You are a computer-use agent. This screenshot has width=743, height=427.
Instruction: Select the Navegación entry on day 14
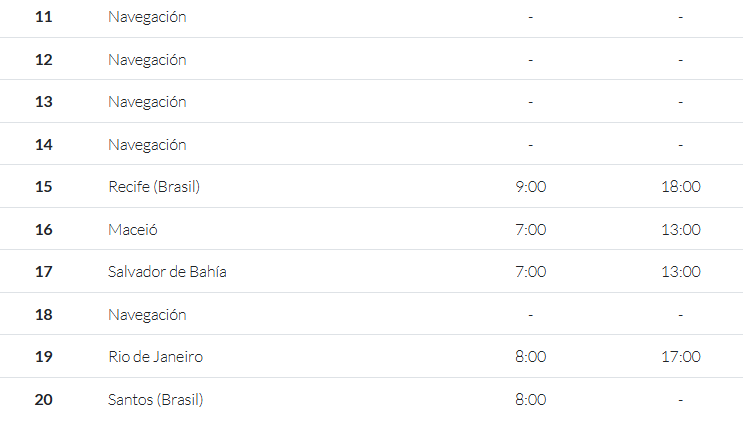coord(147,145)
